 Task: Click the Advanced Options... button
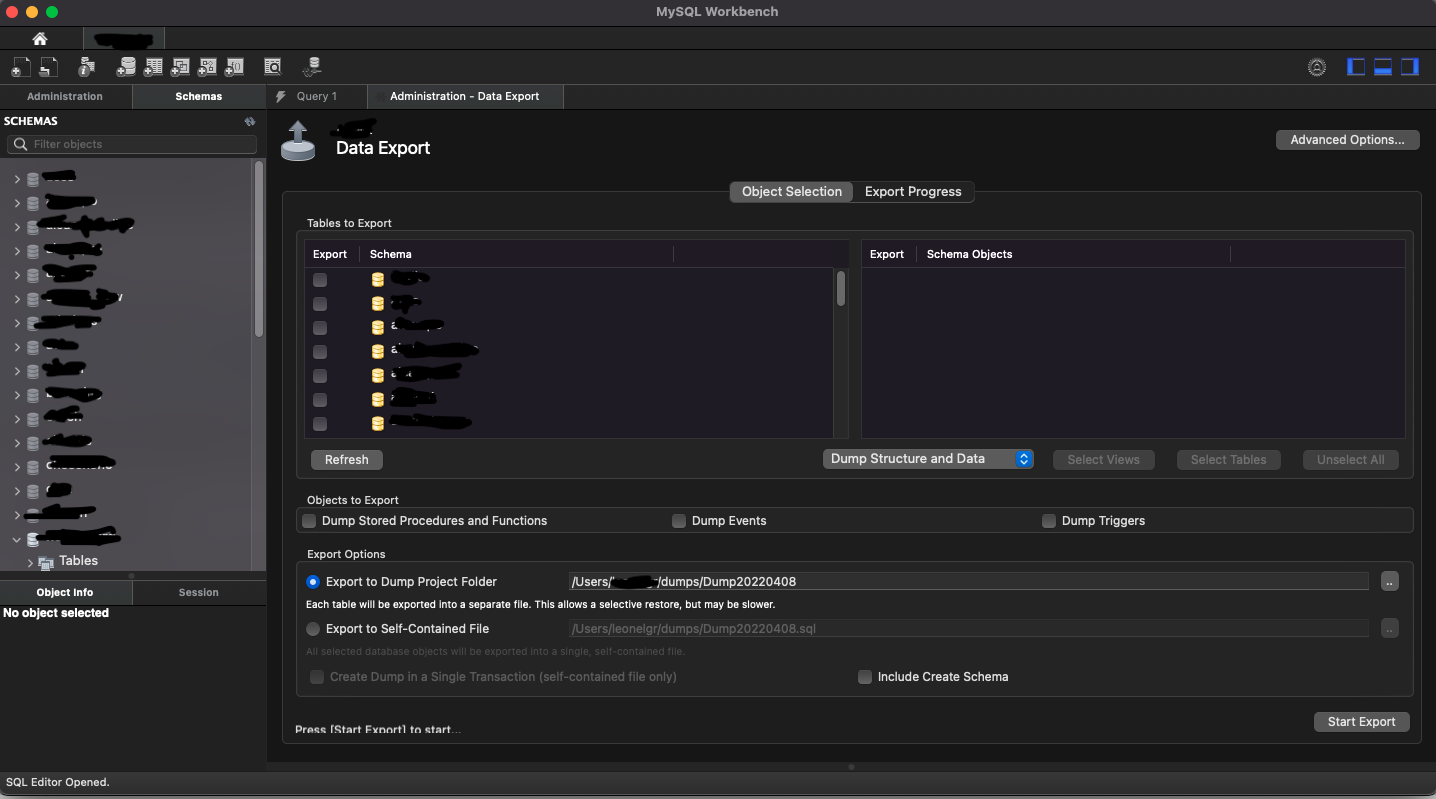(x=1348, y=140)
